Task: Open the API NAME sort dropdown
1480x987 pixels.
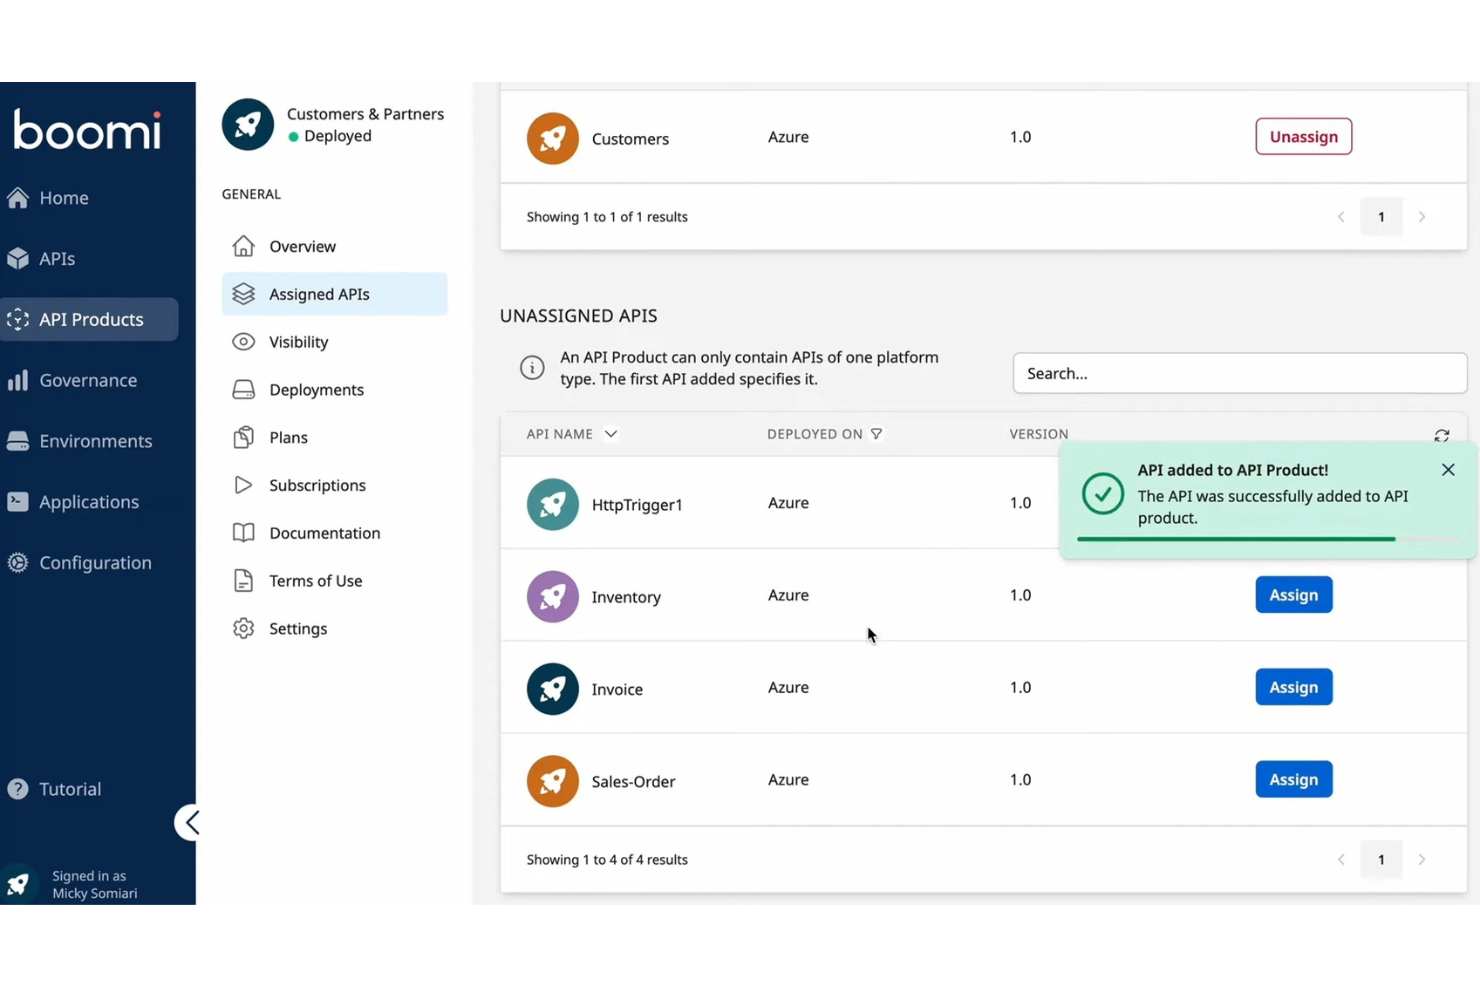Action: pos(610,434)
